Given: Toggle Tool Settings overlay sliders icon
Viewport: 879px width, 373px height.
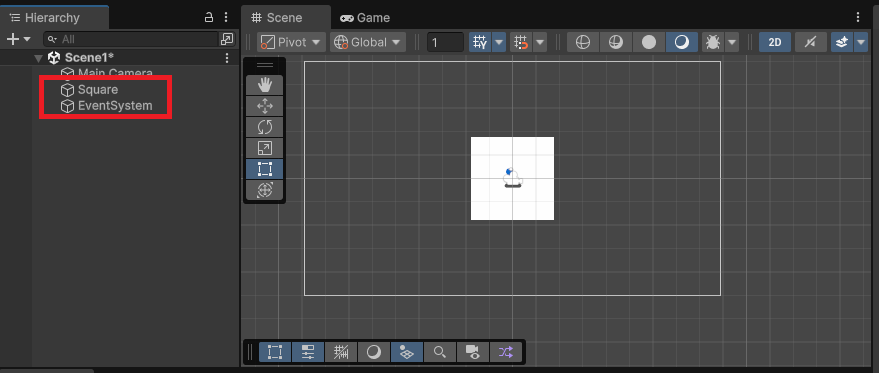Looking at the screenshot, I should [x=308, y=352].
